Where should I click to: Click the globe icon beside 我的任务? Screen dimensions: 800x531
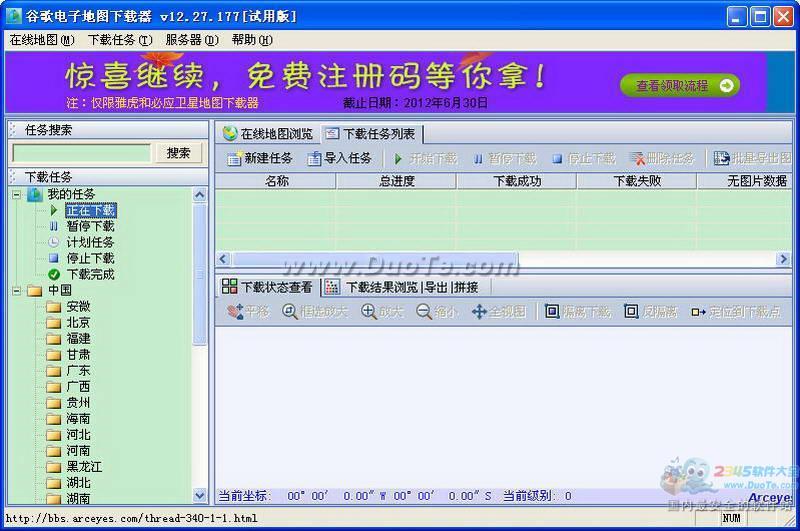click(34, 194)
